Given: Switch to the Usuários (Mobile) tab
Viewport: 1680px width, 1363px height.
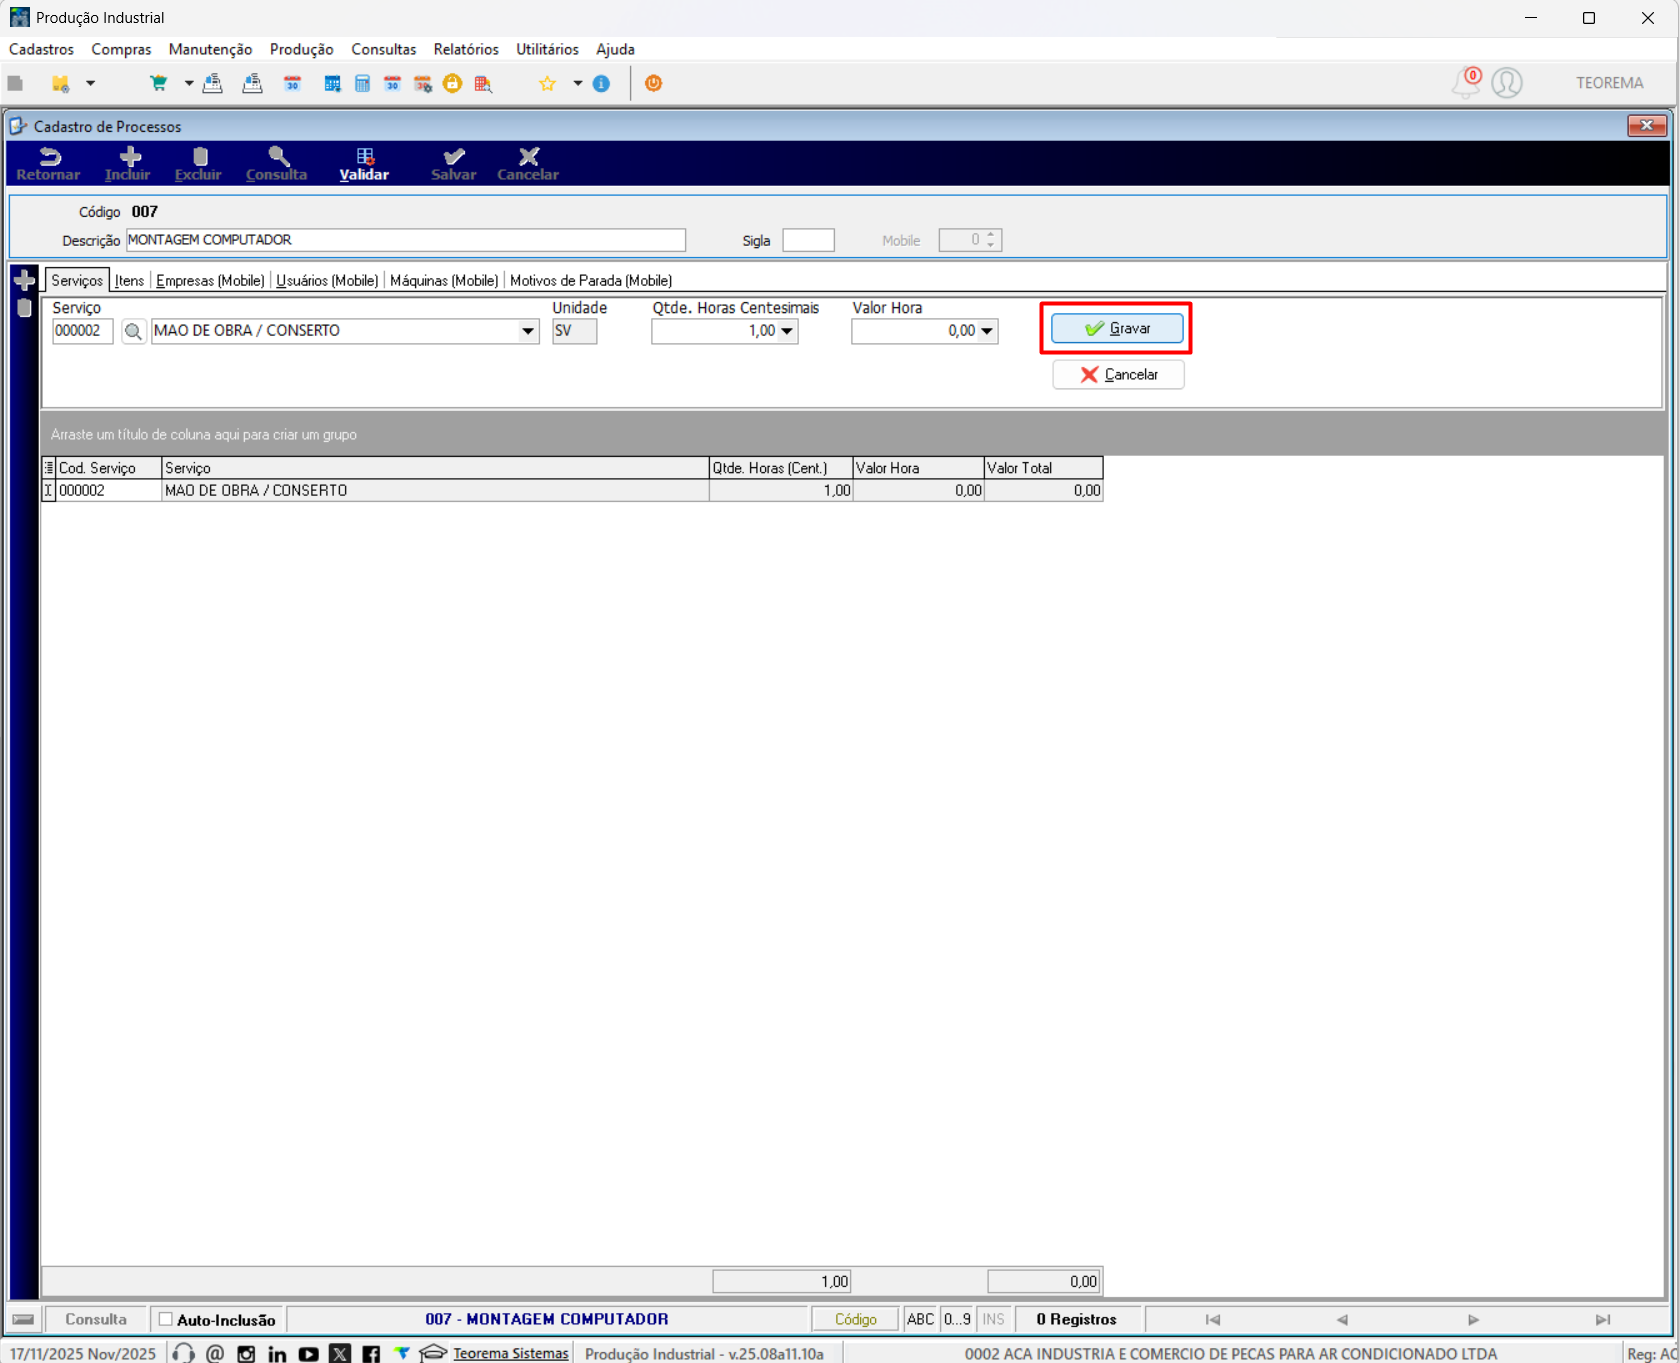Looking at the screenshot, I should 327,281.
